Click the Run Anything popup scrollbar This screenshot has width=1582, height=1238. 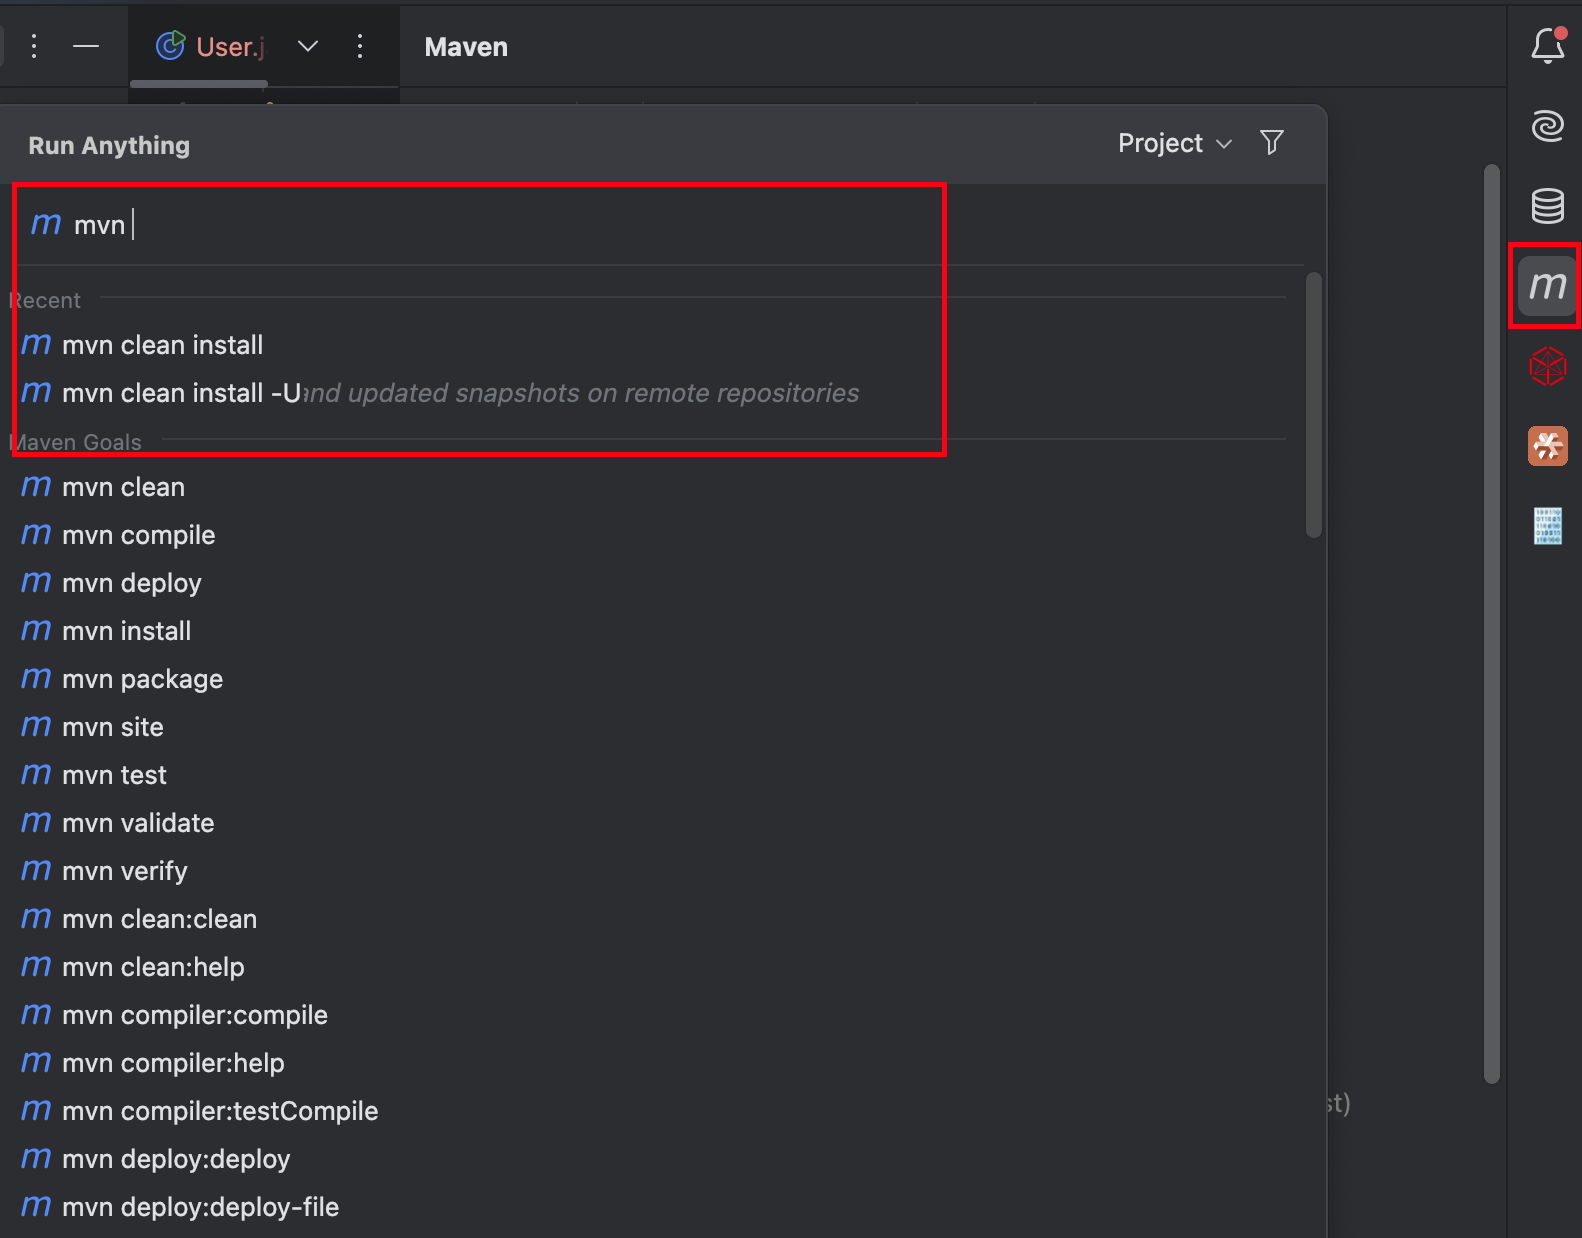point(1314,405)
